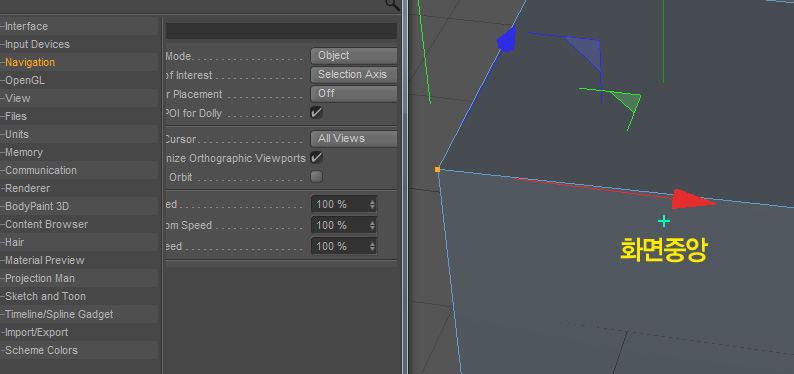The width and height of the screenshot is (794, 374).
Task: Open the Mode dropdown showing Object
Action: [353, 56]
